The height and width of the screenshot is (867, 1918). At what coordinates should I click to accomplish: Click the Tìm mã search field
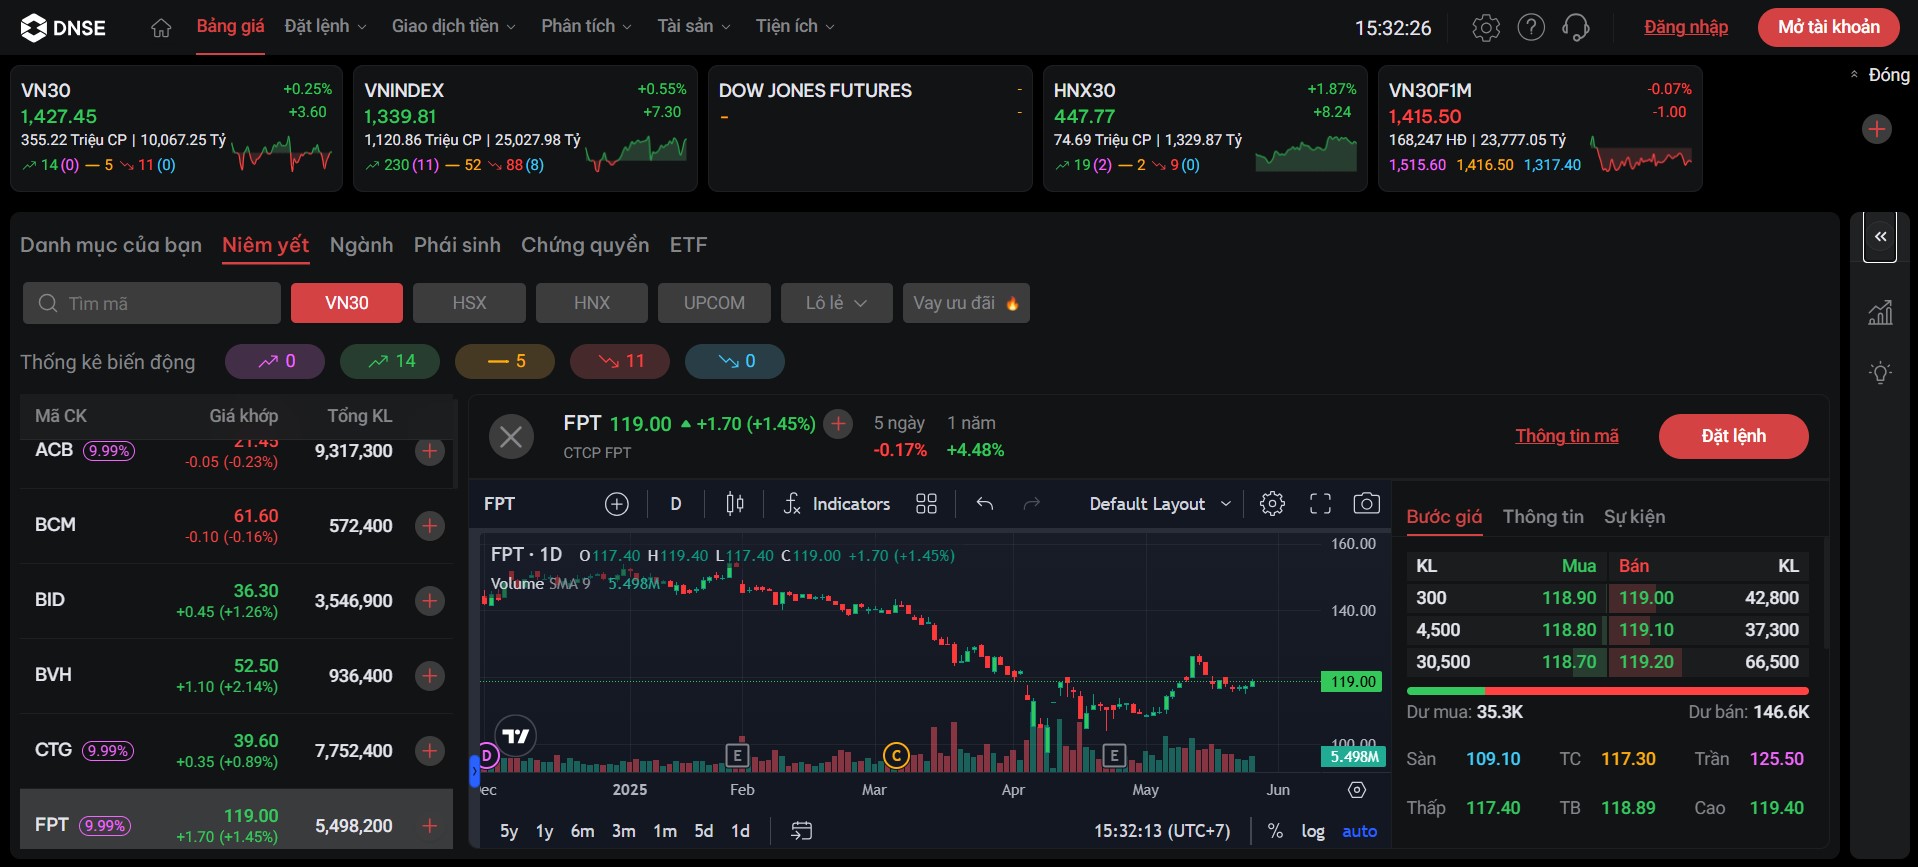pyautogui.click(x=152, y=303)
